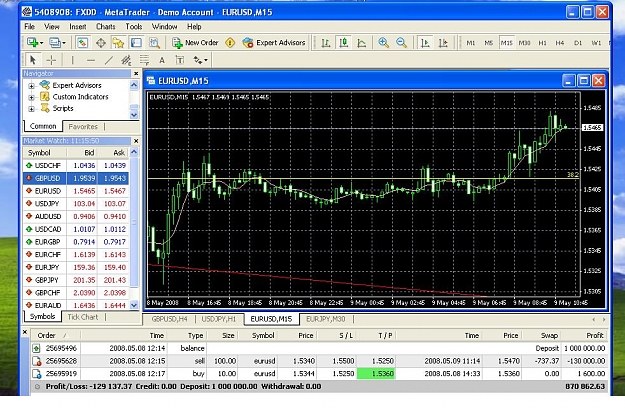Switch chart to Candlesticks icon

click(344, 43)
